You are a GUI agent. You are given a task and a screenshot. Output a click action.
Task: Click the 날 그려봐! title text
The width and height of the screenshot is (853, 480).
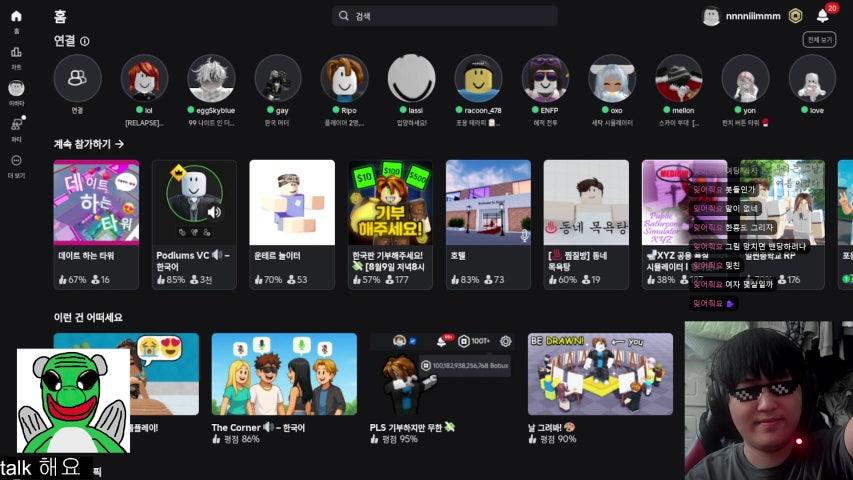pos(551,428)
